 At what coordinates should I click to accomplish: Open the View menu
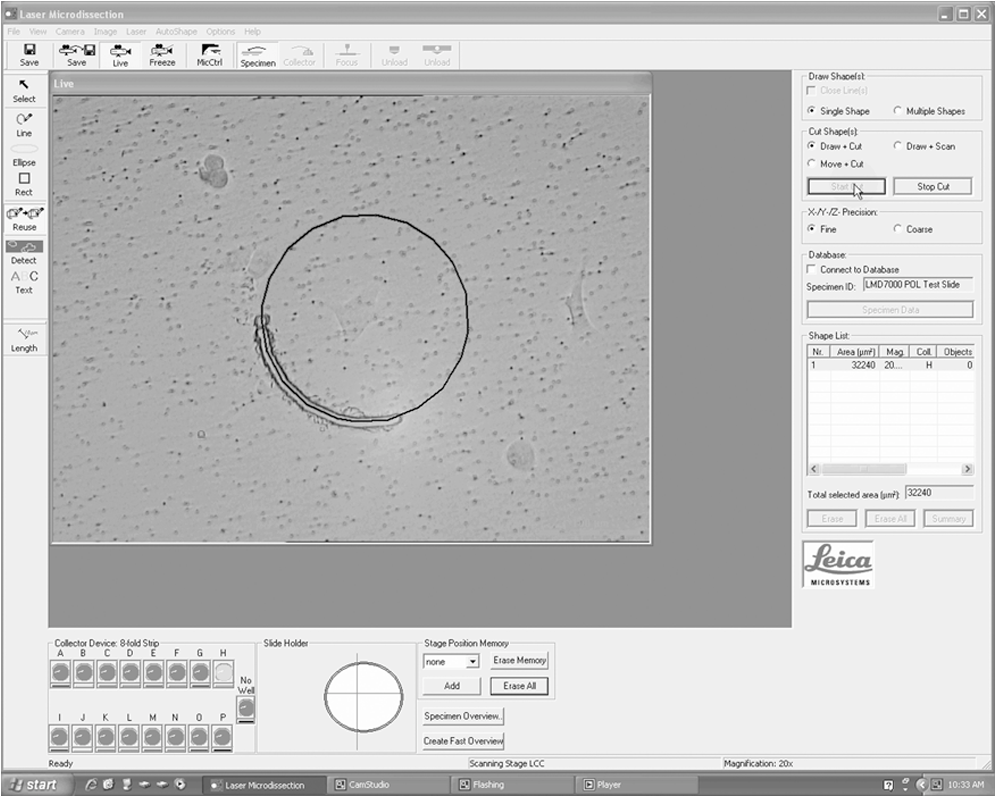(x=38, y=31)
